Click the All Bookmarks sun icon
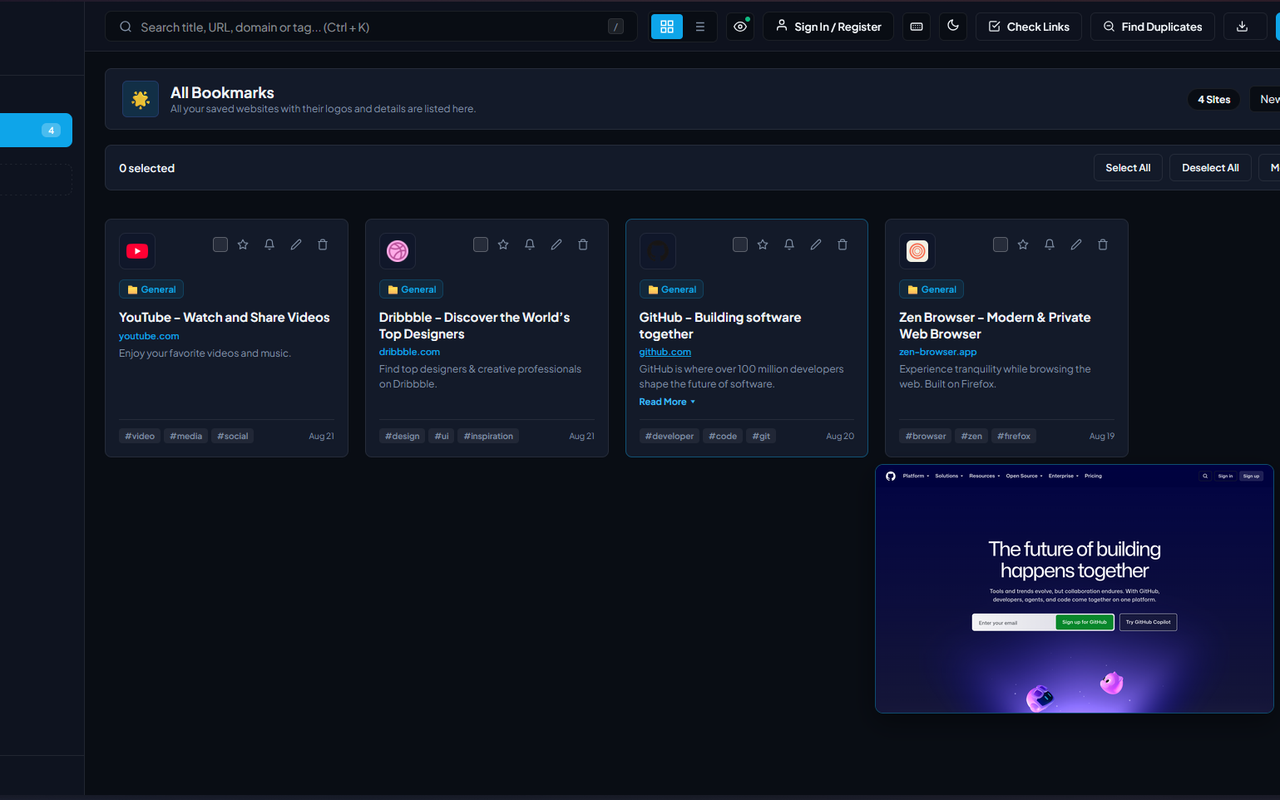This screenshot has width=1280, height=800. click(x=140, y=99)
